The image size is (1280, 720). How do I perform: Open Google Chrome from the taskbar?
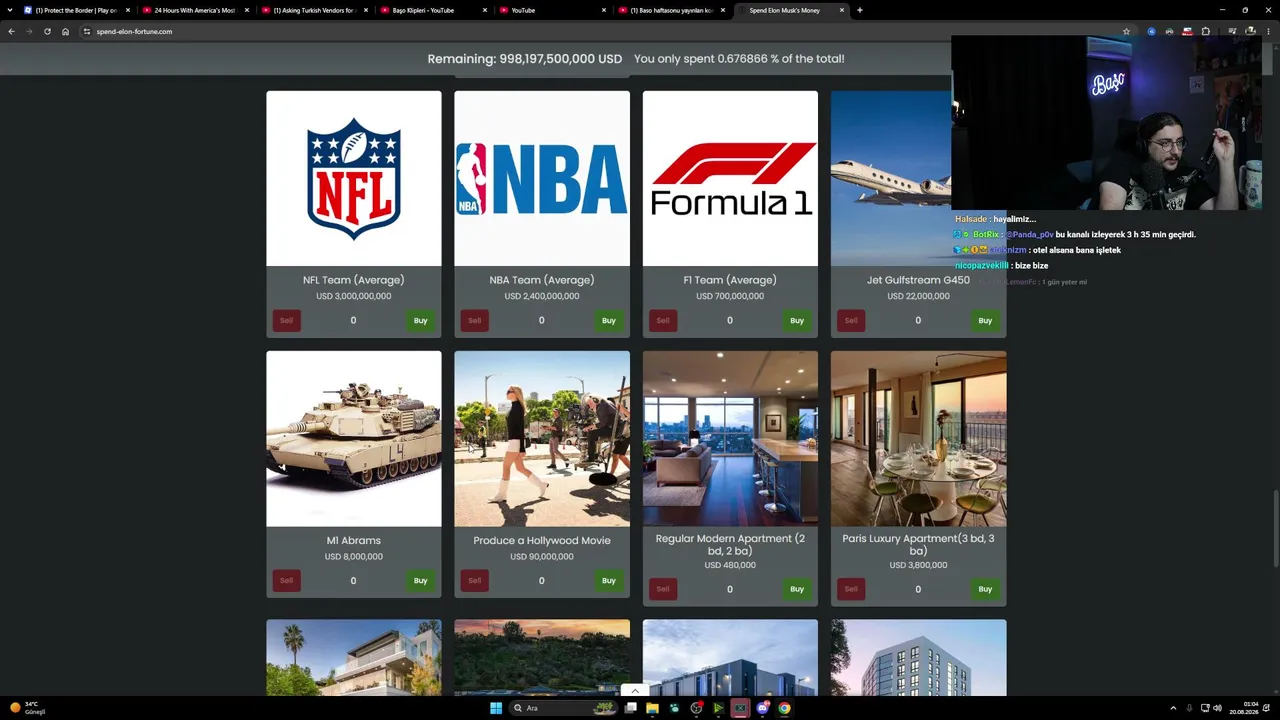784,708
